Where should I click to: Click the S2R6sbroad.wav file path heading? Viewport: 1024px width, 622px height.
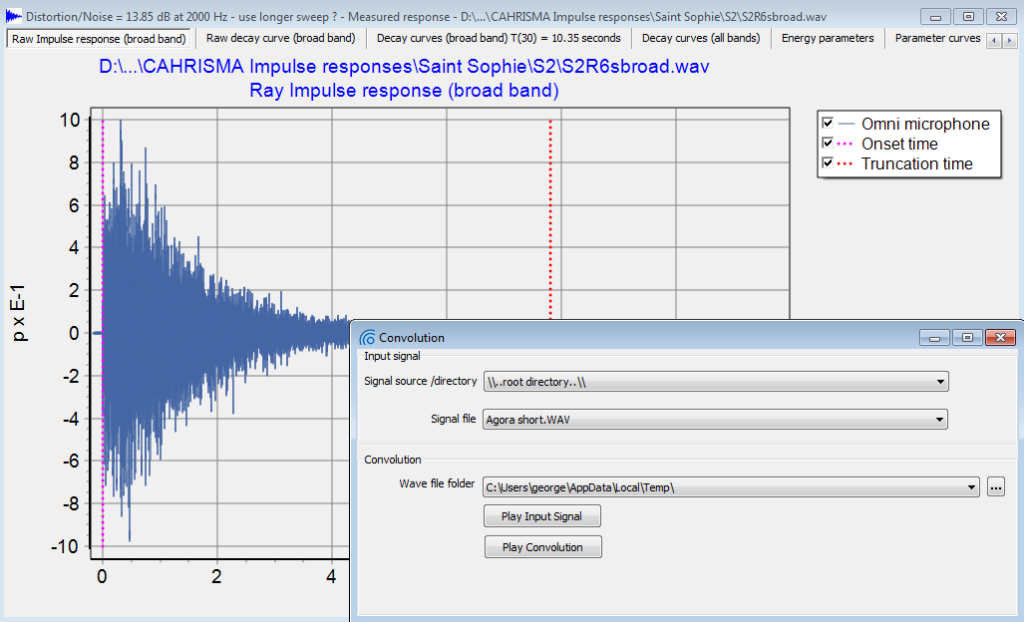404,66
